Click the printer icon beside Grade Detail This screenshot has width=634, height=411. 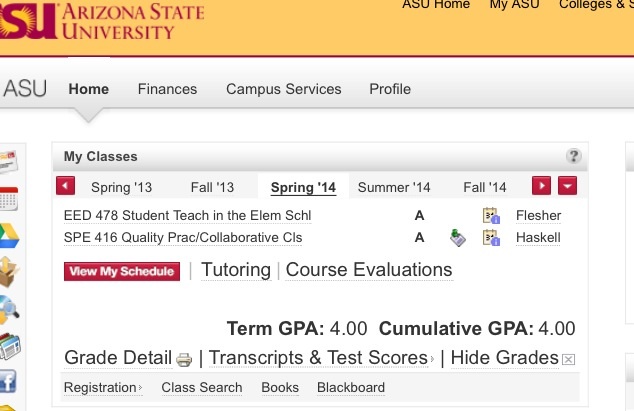184,359
